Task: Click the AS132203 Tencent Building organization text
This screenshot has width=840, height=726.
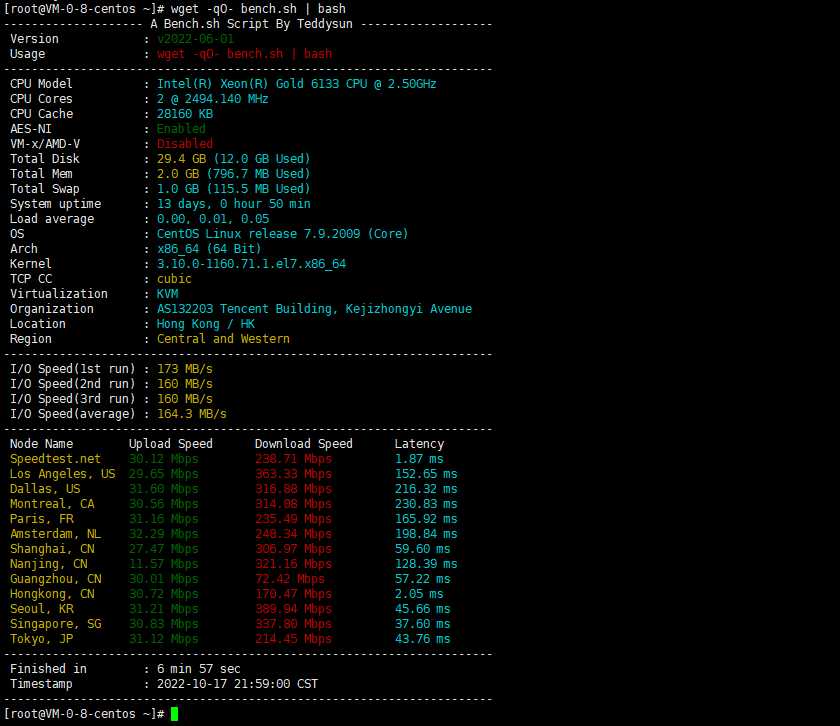Action: tap(314, 309)
